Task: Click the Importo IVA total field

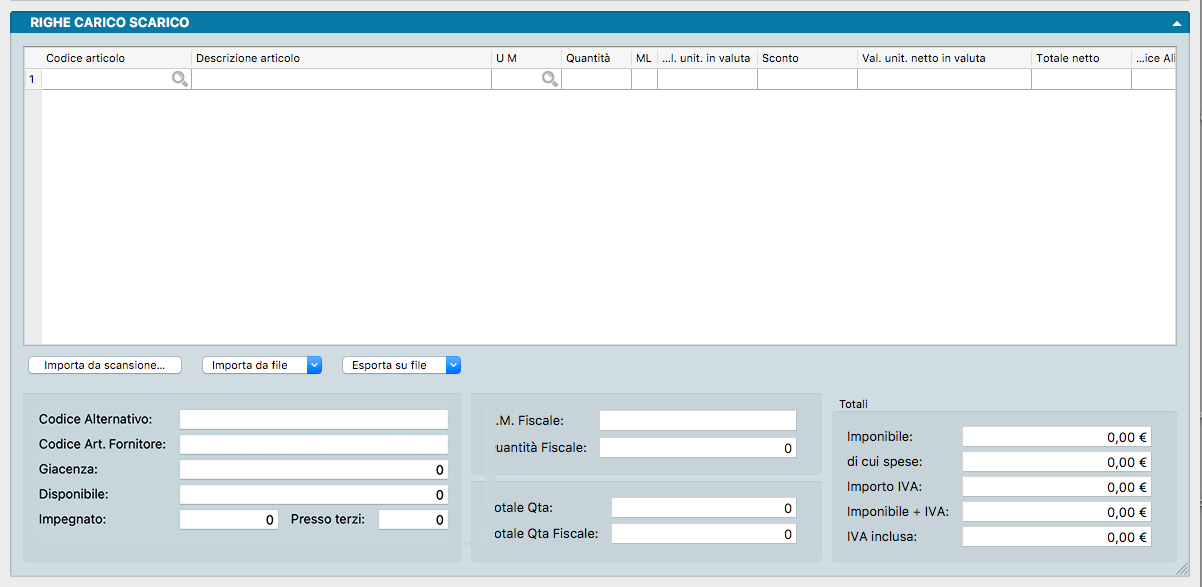Action: pyautogui.click(x=1056, y=487)
